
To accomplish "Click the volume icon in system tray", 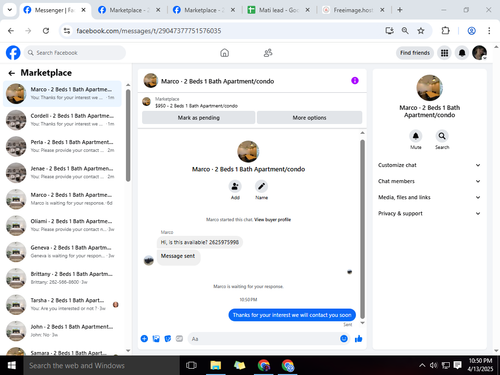I will (433, 365).
